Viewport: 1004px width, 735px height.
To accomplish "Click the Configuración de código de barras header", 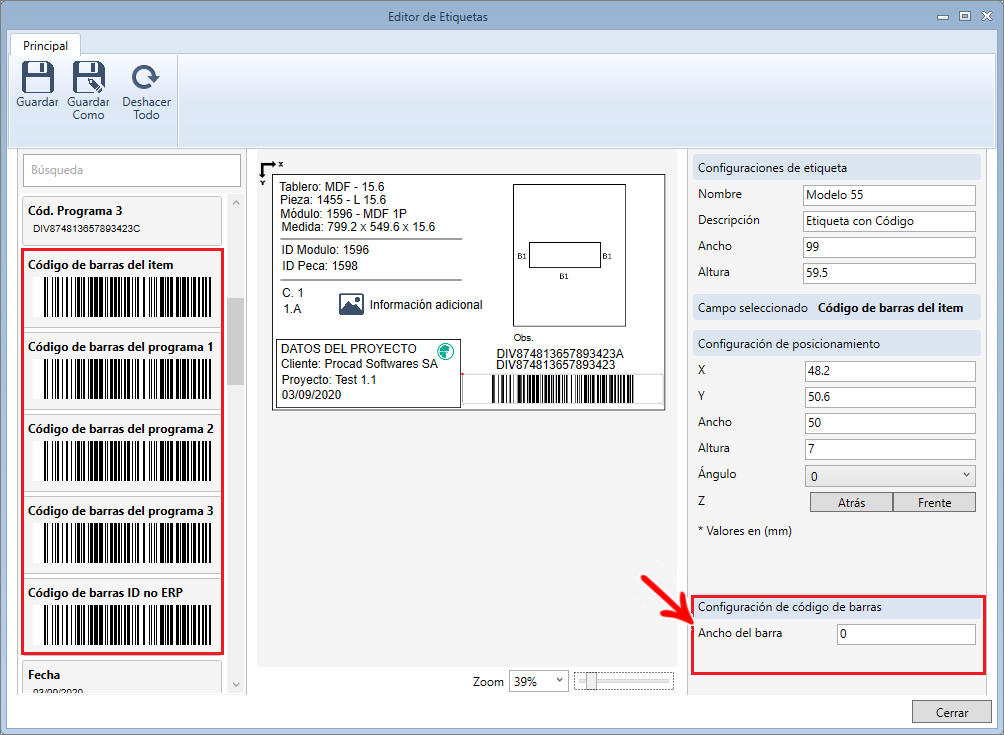I will [836, 607].
